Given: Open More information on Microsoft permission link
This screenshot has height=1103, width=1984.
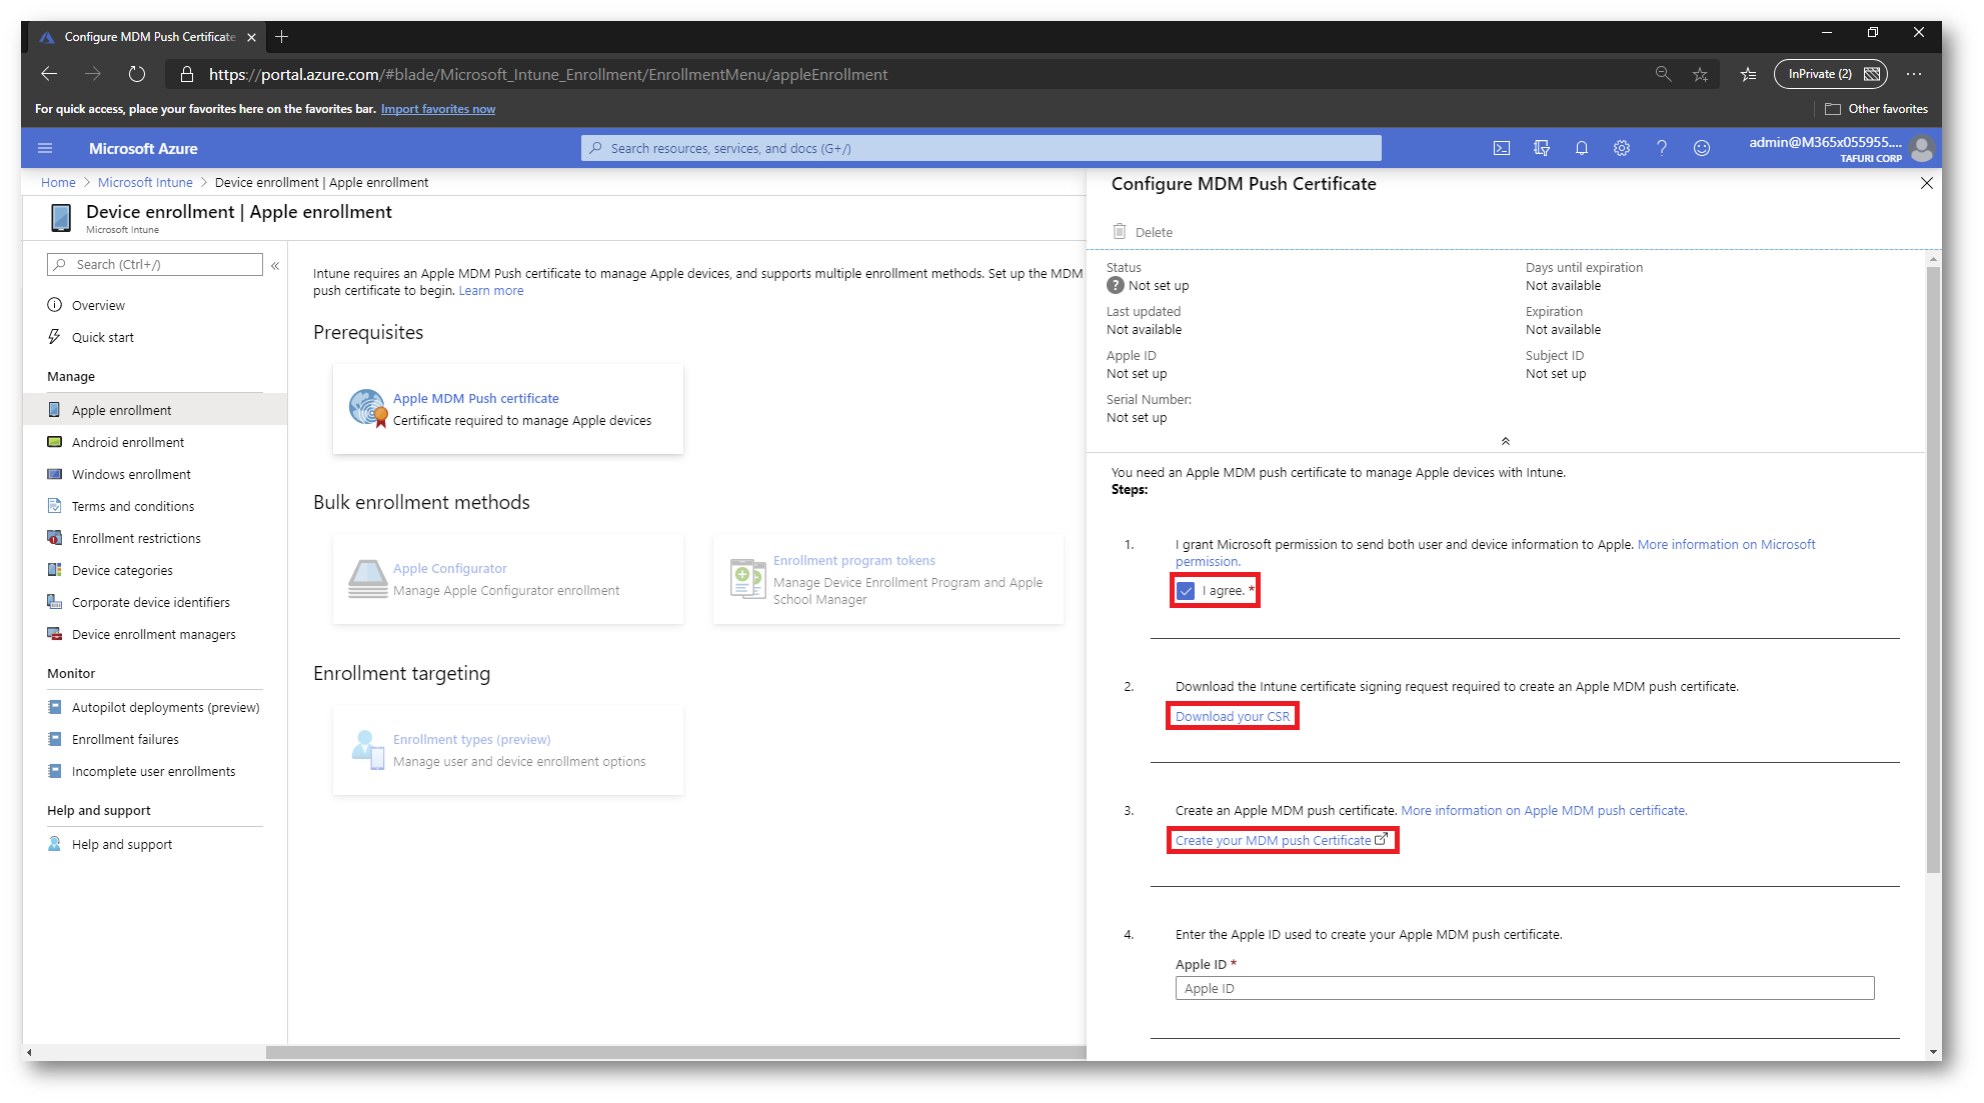Looking at the screenshot, I should [1726, 544].
